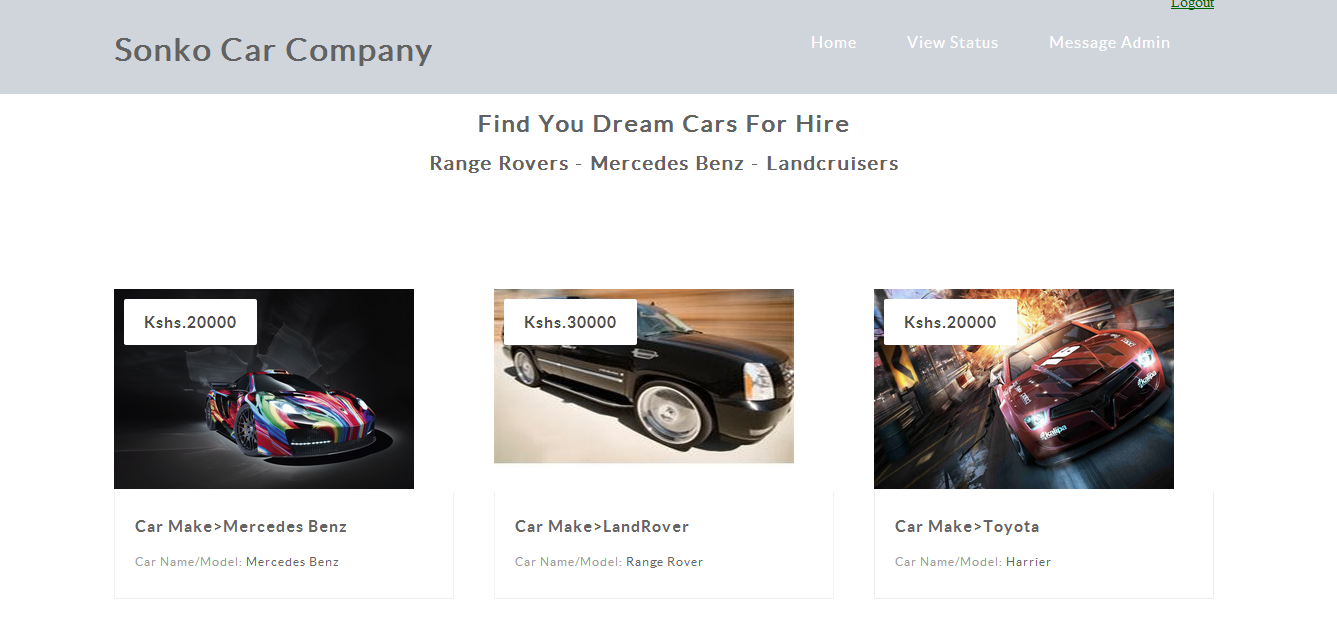This screenshot has height=624, width=1337.
Task: Open the Home menu item
Action: coord(833,42)
